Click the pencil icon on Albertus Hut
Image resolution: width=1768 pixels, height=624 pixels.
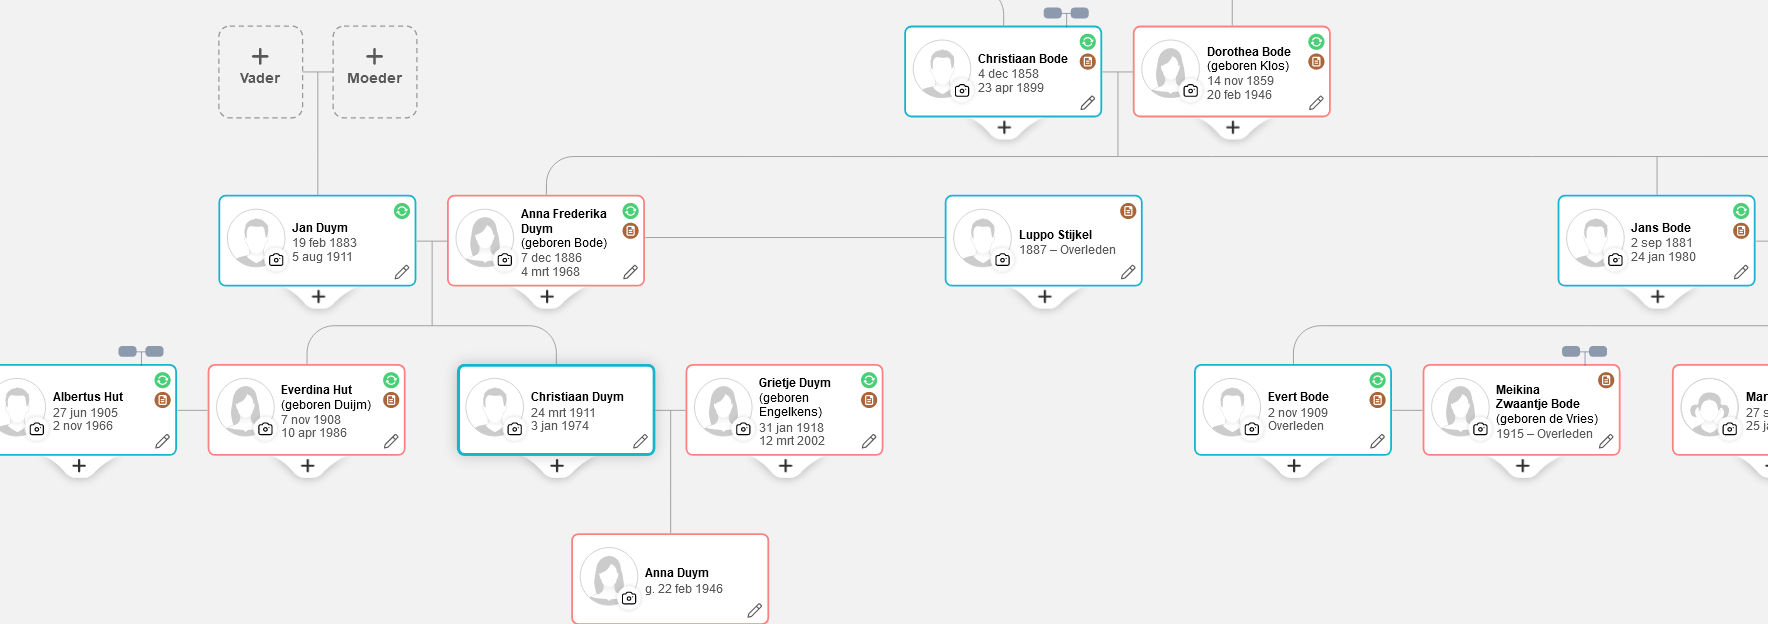[x=162, y=441]
